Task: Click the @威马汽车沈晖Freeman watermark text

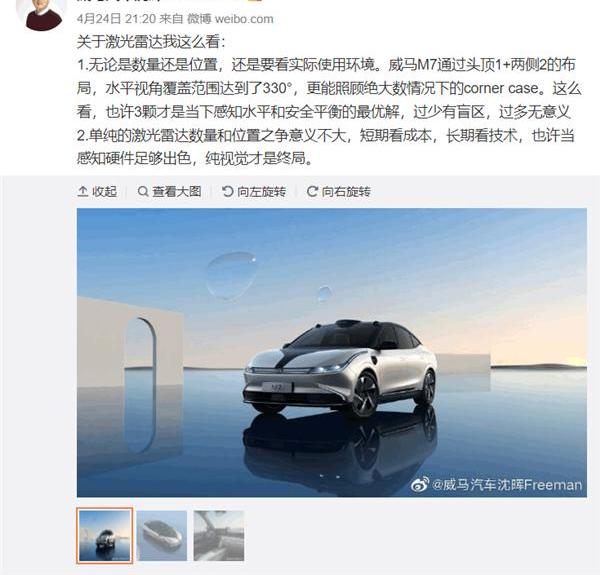Action: click(x=507, y=485)
